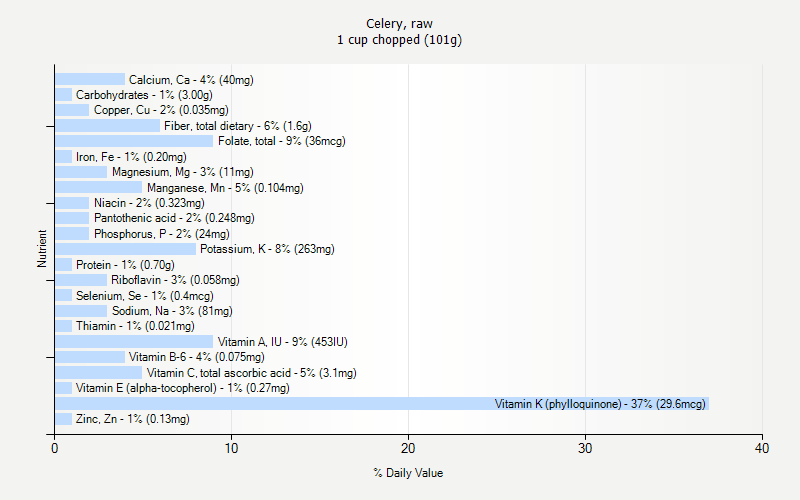Click the blue Magnesium bar

[81, 172]
